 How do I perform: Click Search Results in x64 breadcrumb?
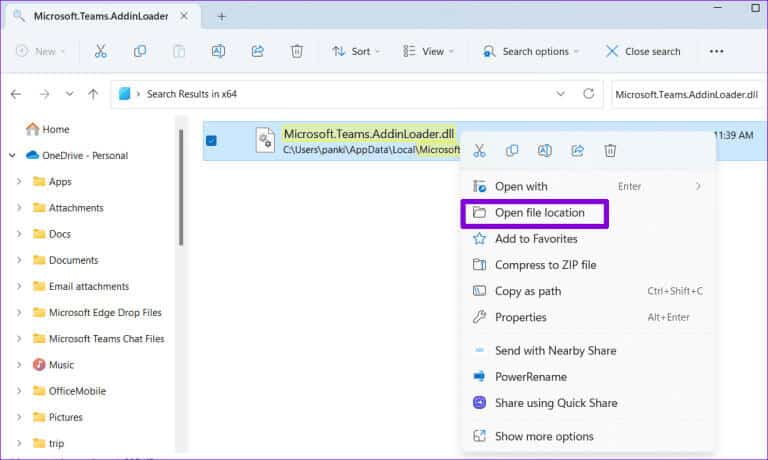coord(192,94)
